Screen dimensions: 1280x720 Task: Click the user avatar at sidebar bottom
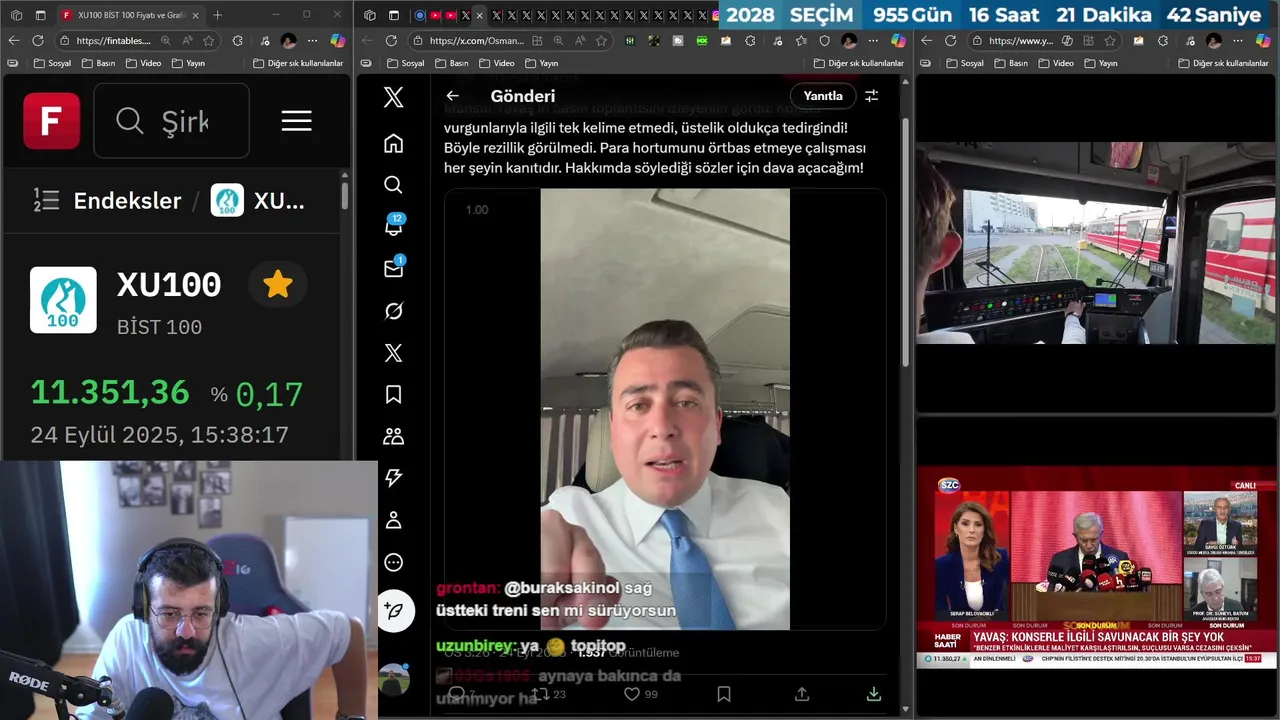pyautogui.click(x=394, y=679)
